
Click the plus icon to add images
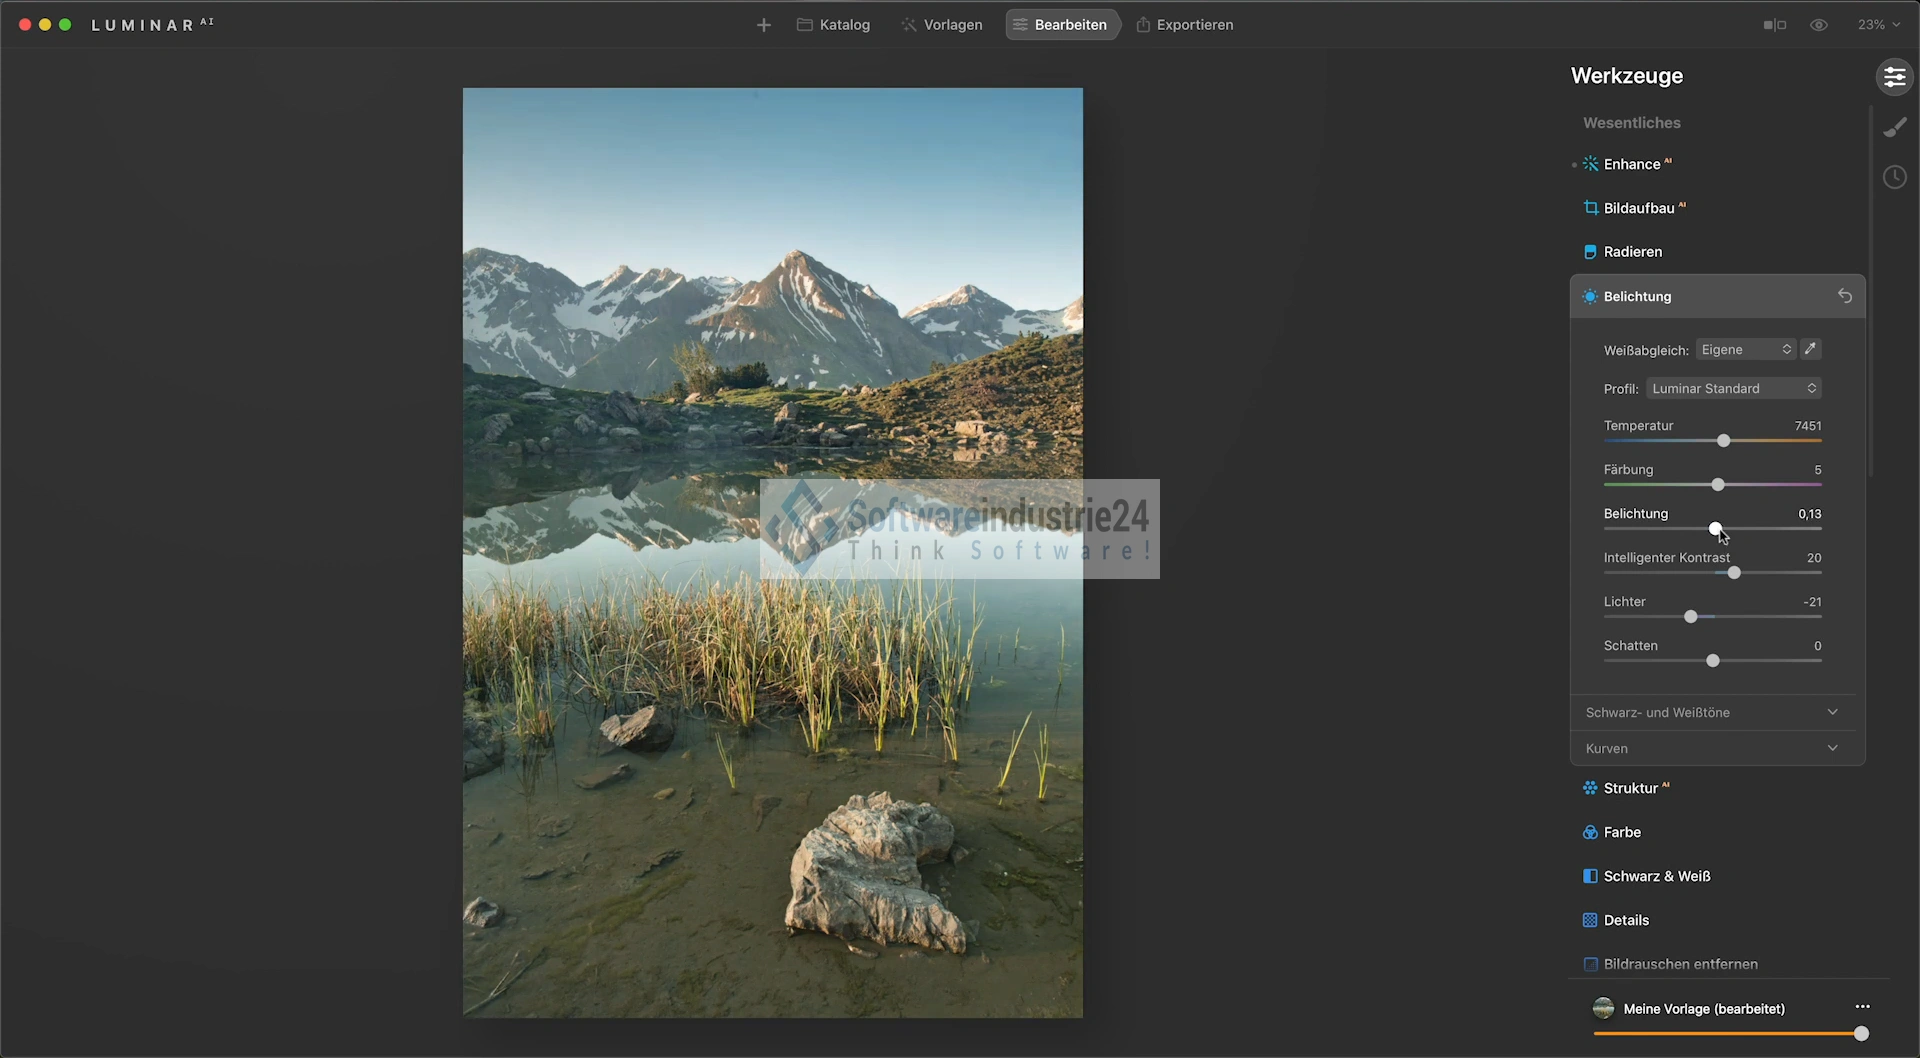tap(763, 25)
